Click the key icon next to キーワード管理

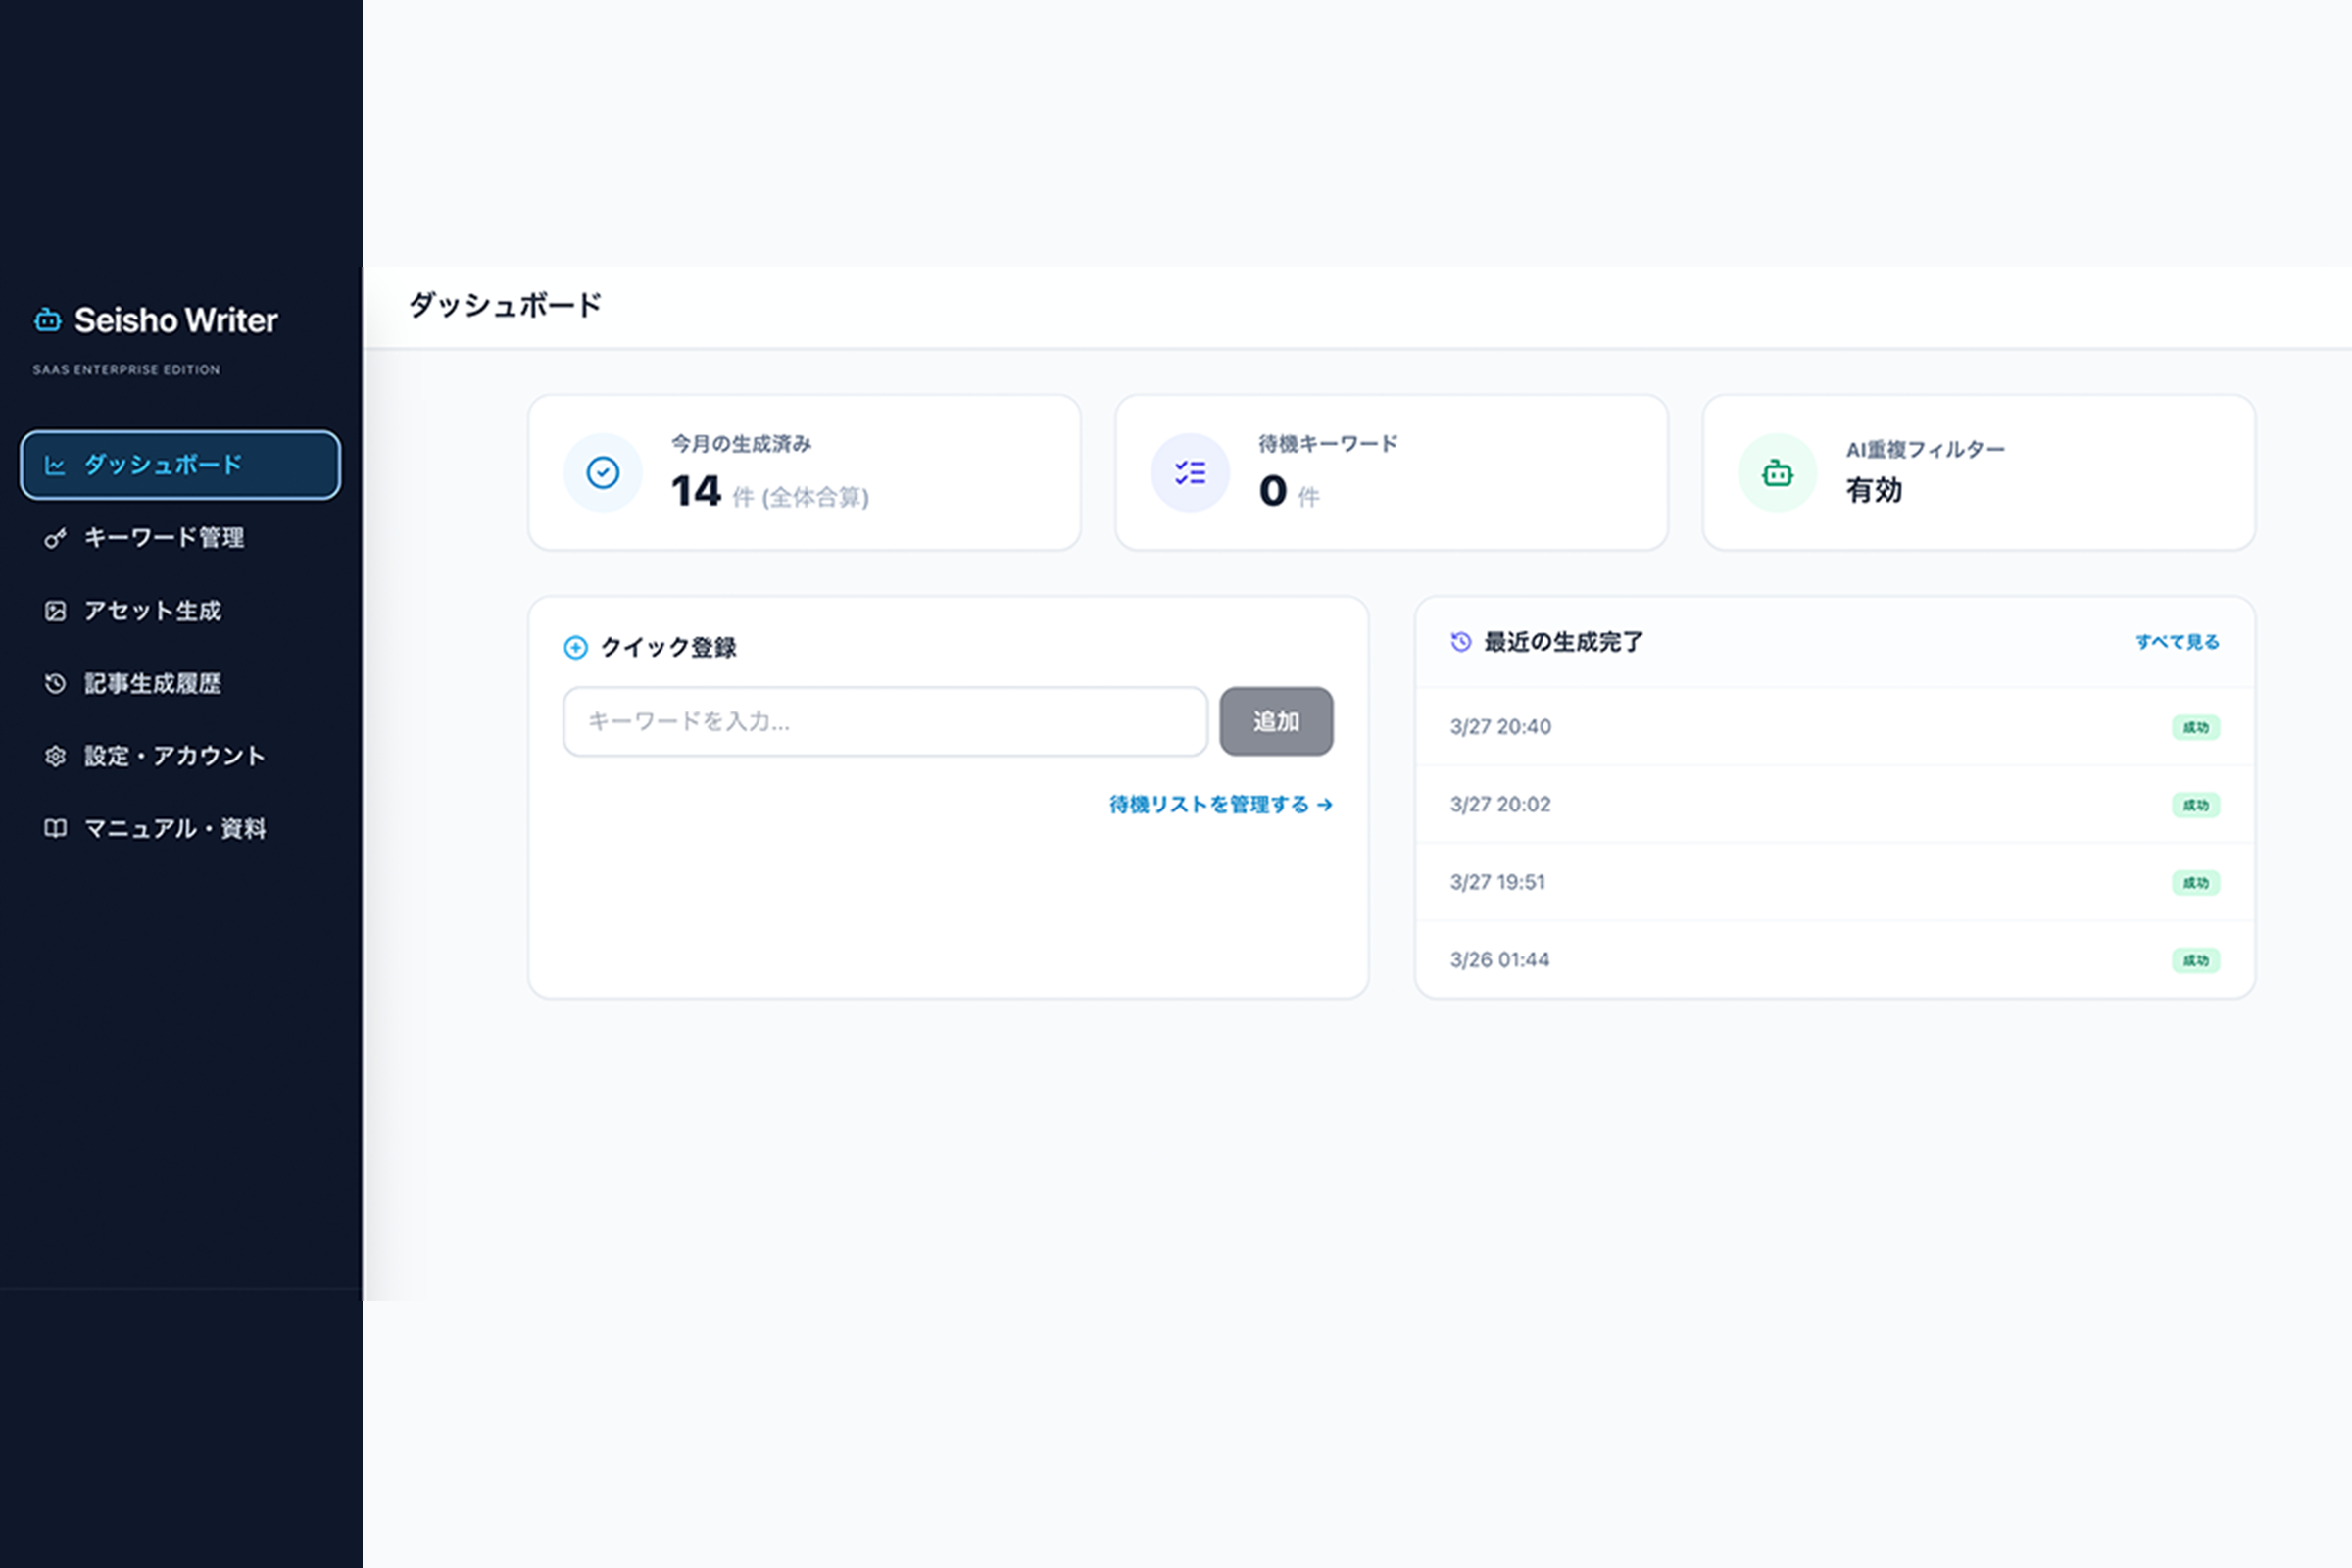coord(55,538)
